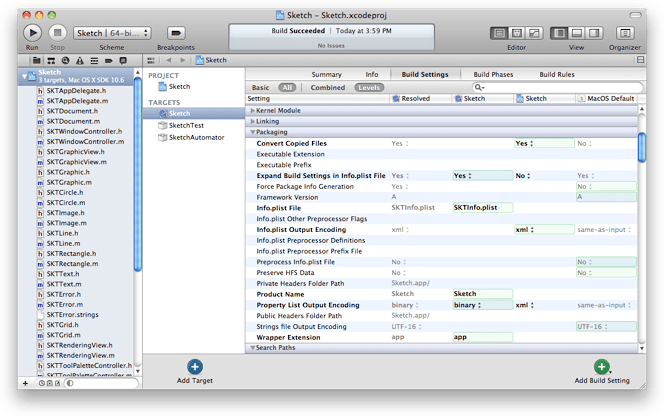664x416 pixels.
Task: Switch to the Build Phases tab
Action: click(x=493, y=75)
